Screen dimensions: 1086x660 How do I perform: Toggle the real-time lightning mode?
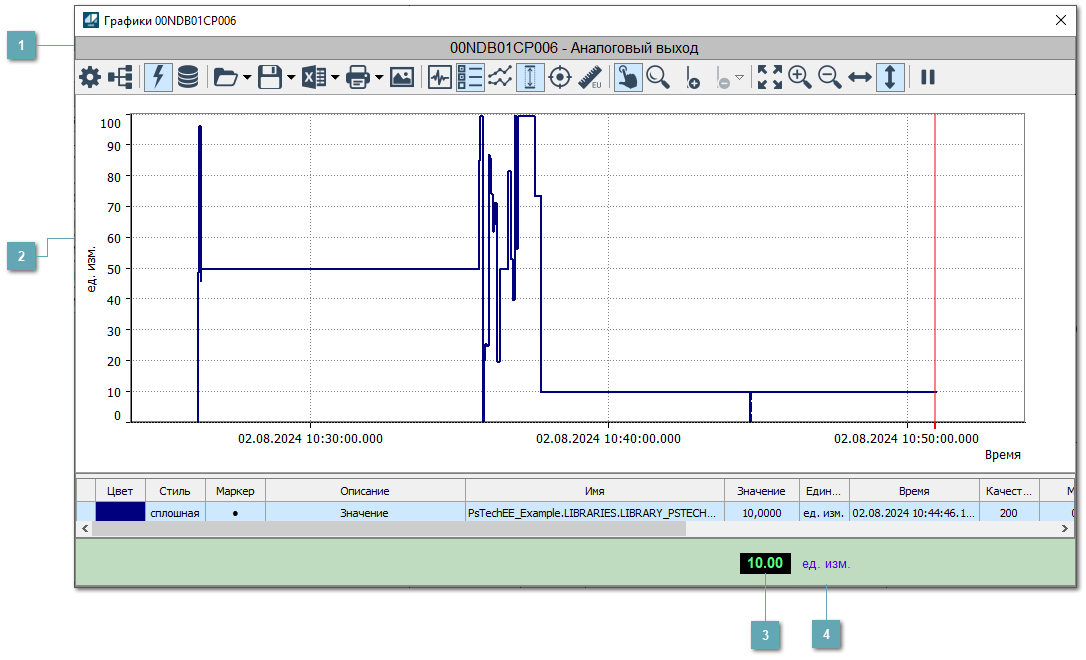(x=157, y=77)
